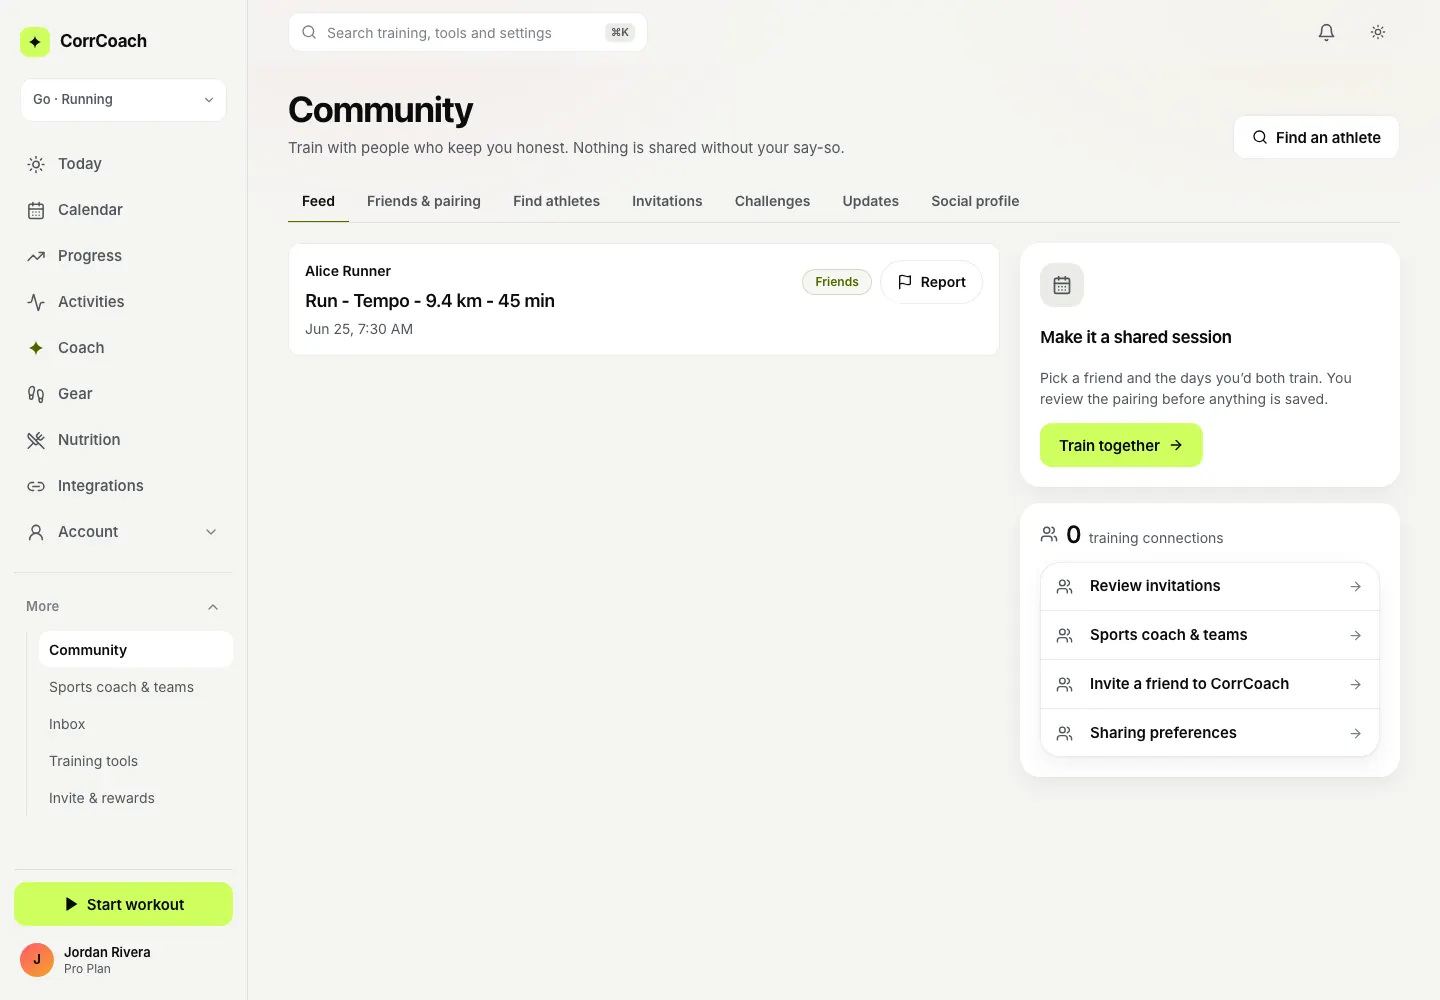Select Community in sidebar

pyautogui.click(x=136, y=650)
